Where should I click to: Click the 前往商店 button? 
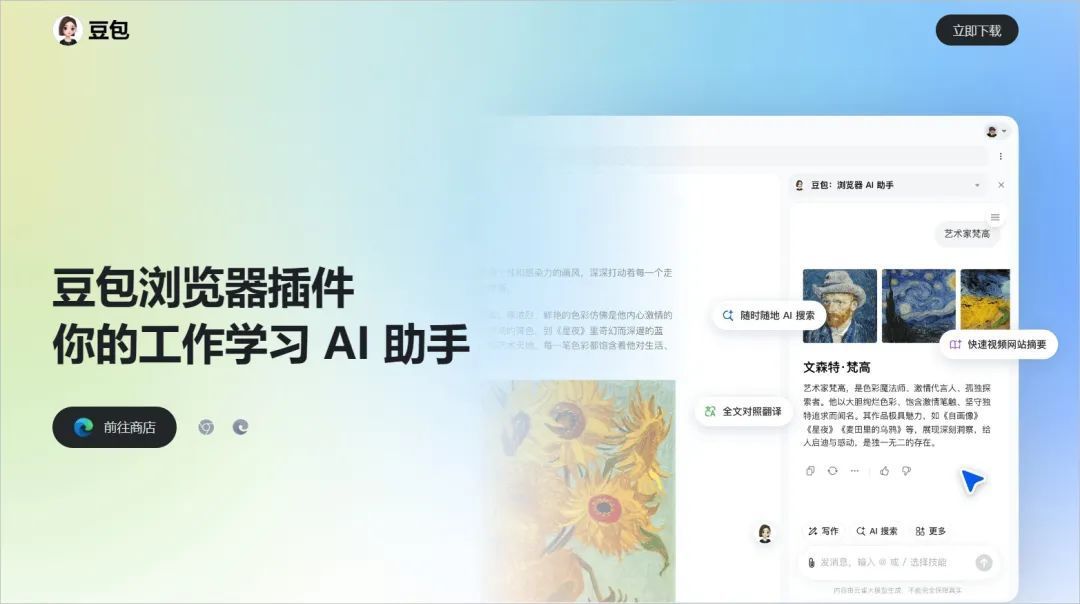(114, 428)
